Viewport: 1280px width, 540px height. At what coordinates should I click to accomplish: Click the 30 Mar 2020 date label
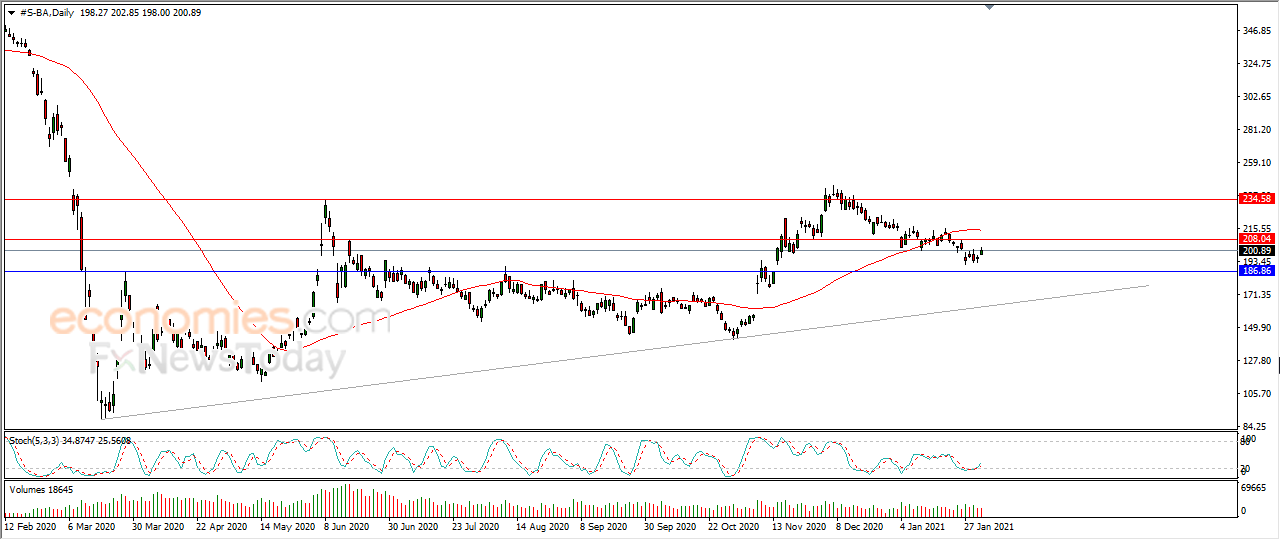click(x=156, y=525)
